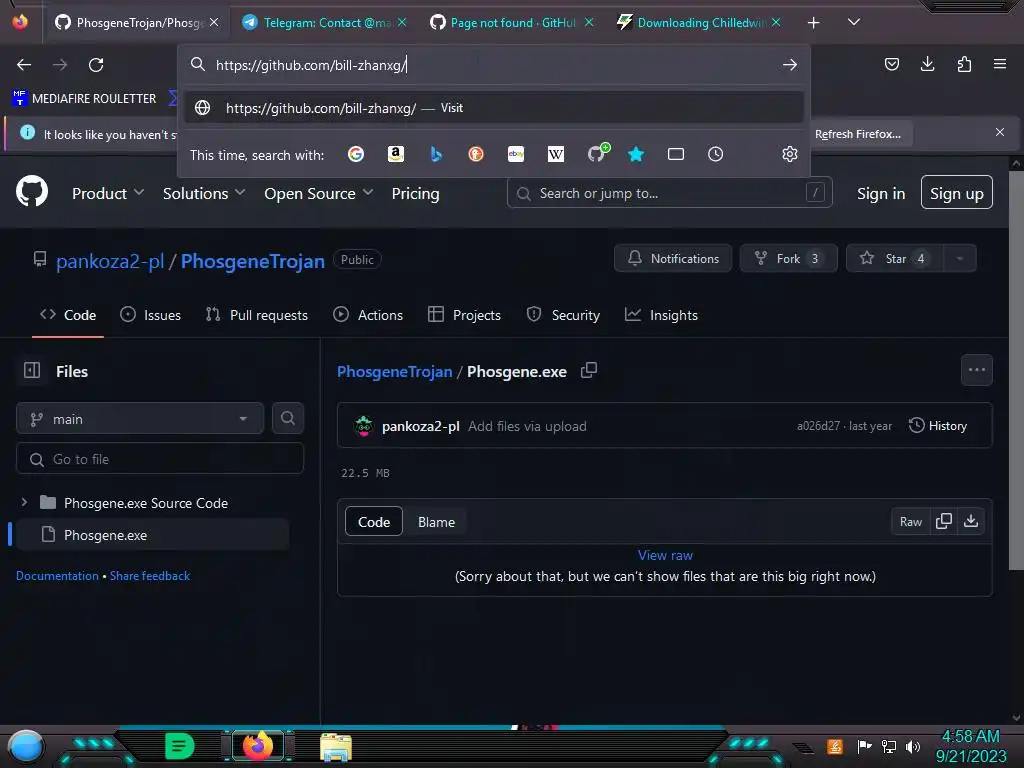Copy raw file contents icon
This screenshot has height=768, width=1024.
tap(944, 521)
